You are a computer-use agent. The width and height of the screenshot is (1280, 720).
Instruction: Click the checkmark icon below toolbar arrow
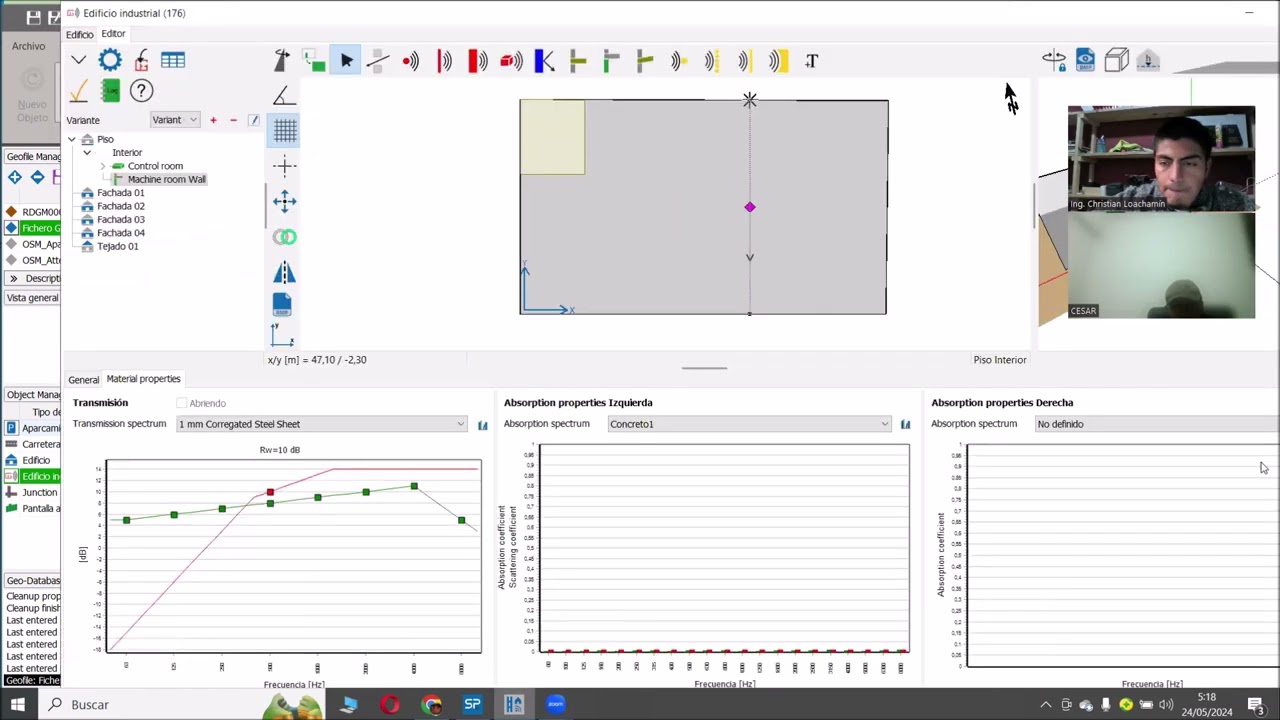point(78,92)
